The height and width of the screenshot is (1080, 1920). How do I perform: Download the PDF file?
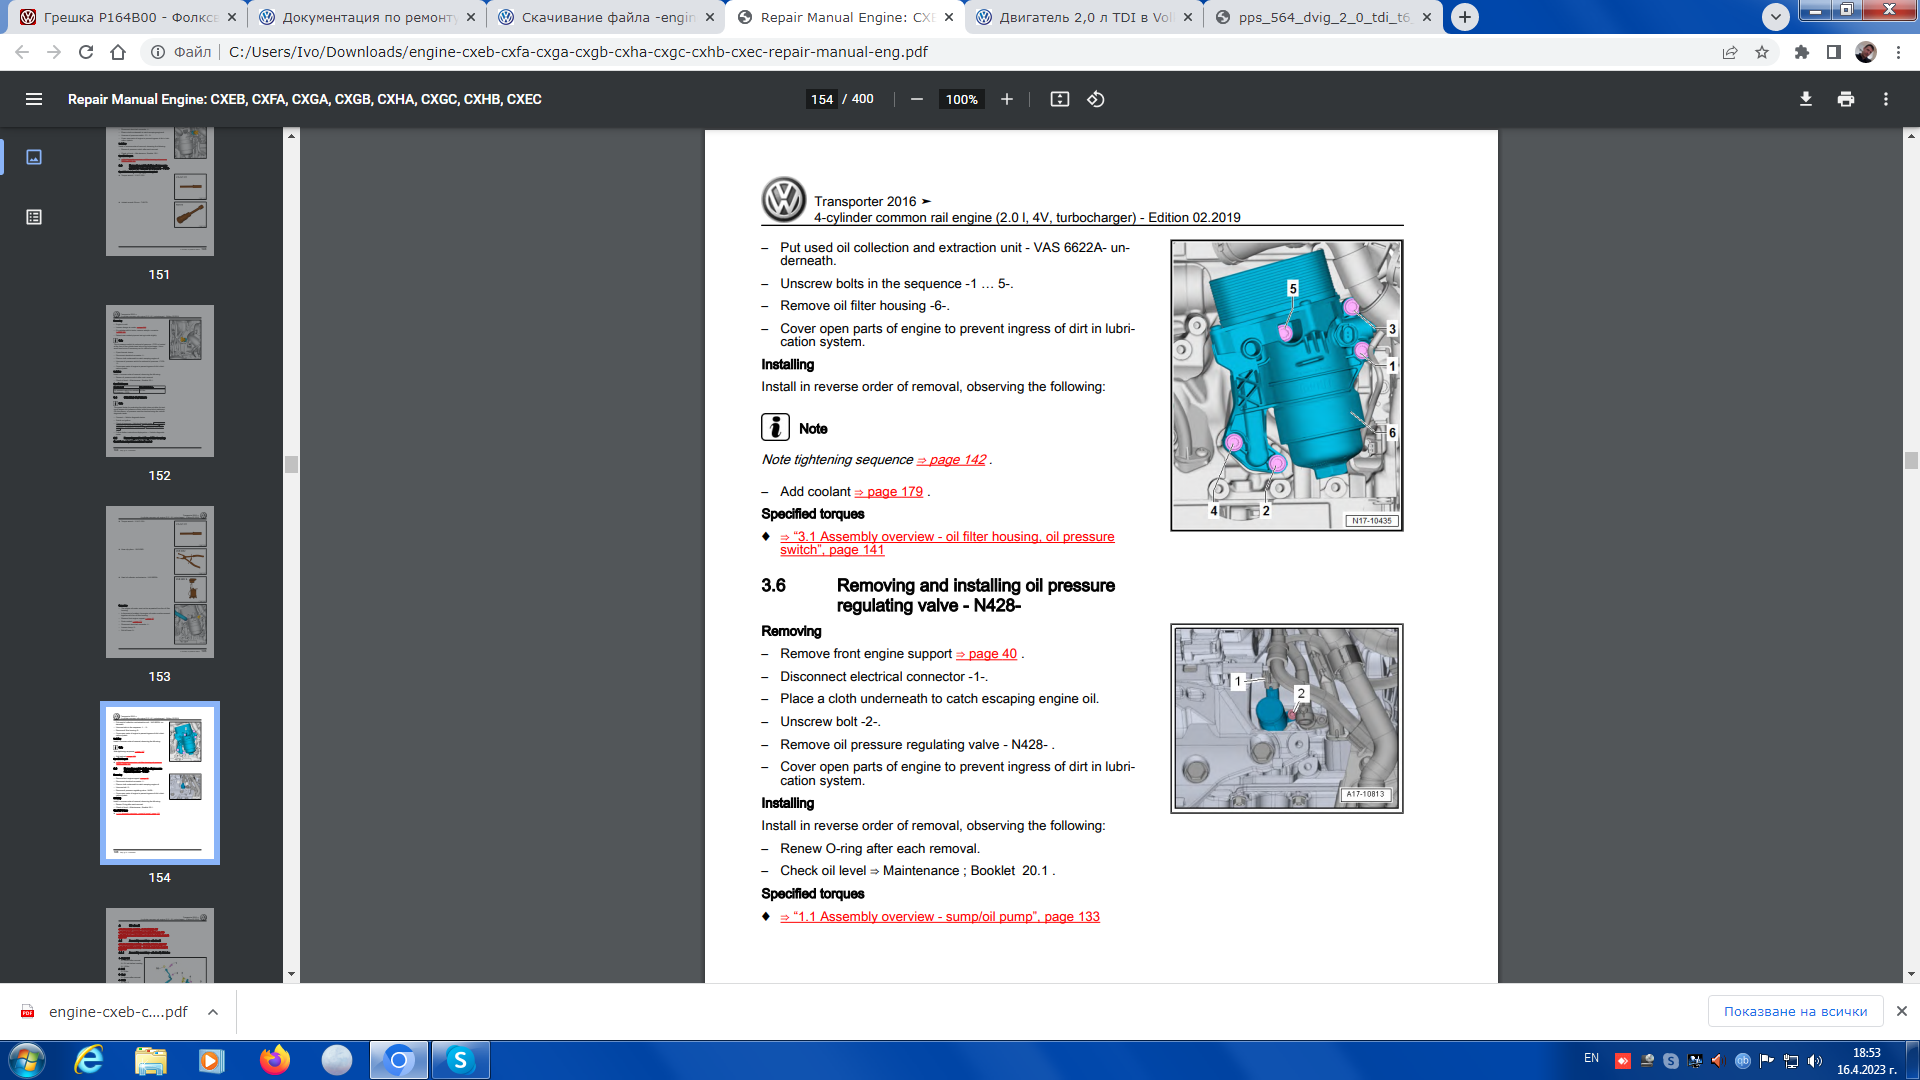(x=1806, y=99)
